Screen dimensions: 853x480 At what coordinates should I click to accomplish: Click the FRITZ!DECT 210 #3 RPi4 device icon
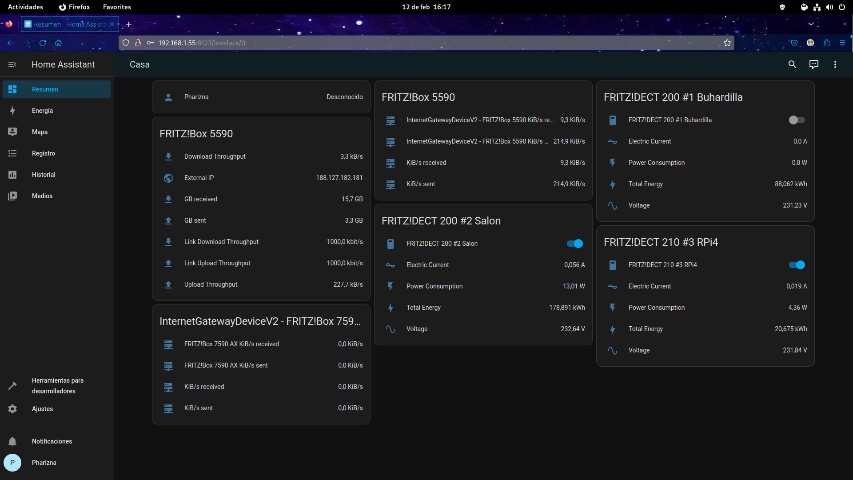pyautogui.click(x=613, y=265)
